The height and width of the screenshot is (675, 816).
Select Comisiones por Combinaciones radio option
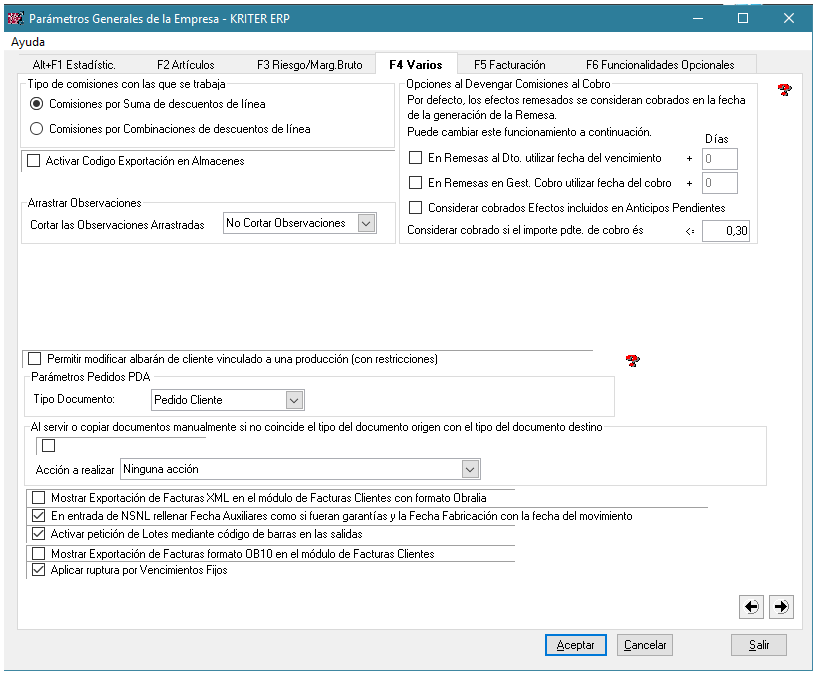tap(37, 129)
